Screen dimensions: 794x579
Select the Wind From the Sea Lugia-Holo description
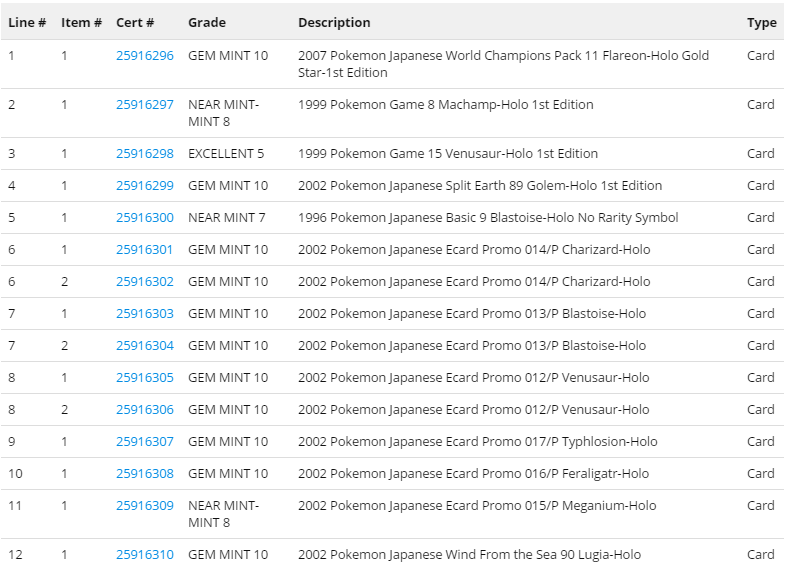[469, 555]
